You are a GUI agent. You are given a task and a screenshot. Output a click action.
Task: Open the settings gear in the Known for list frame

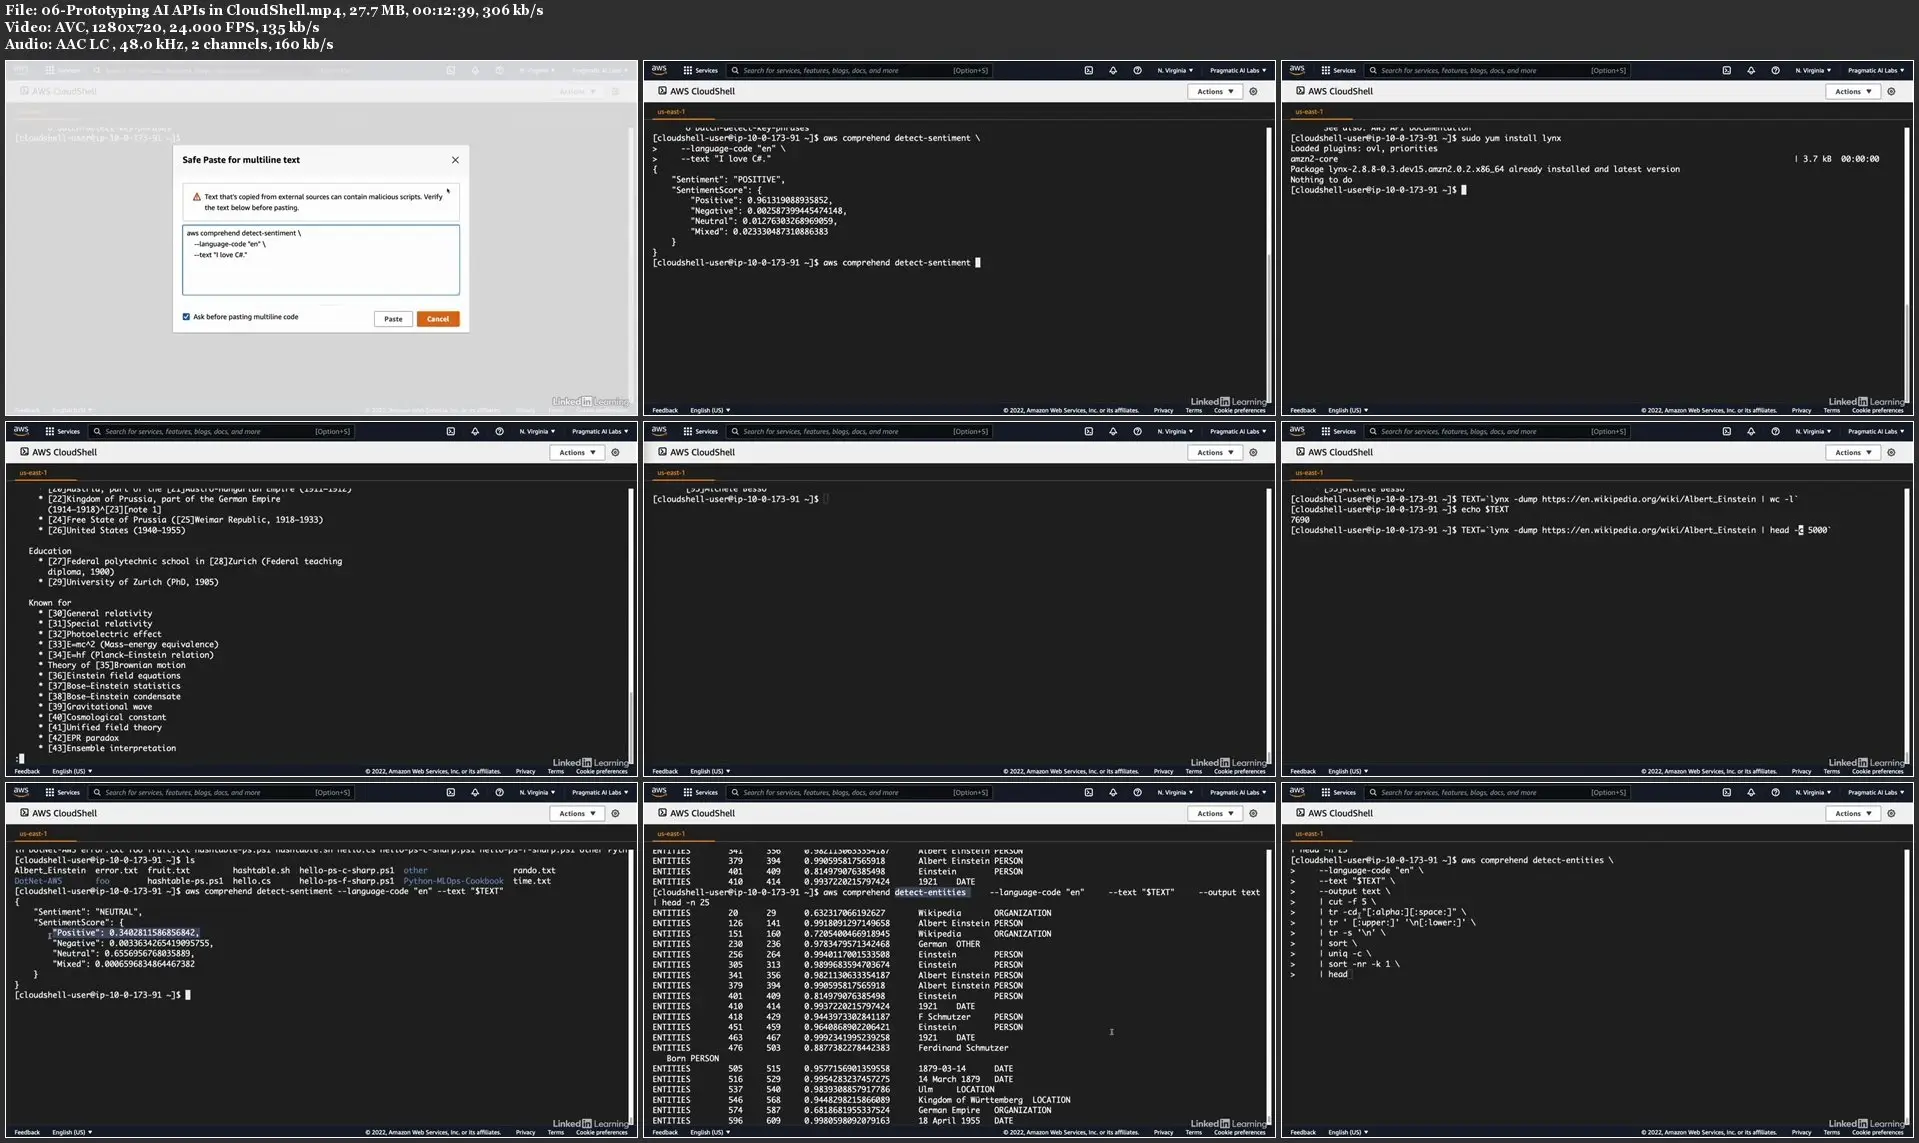click(x=615, y=452)
